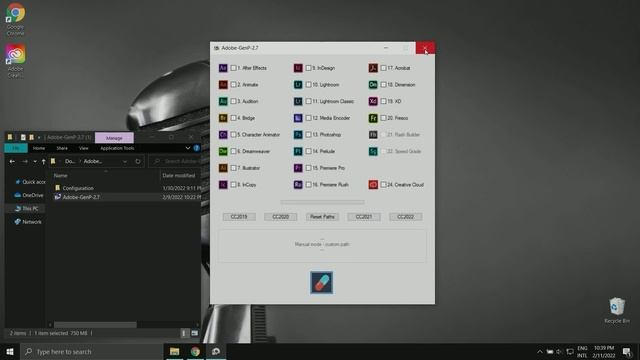Click the GenP progress bar

(322, 202)
